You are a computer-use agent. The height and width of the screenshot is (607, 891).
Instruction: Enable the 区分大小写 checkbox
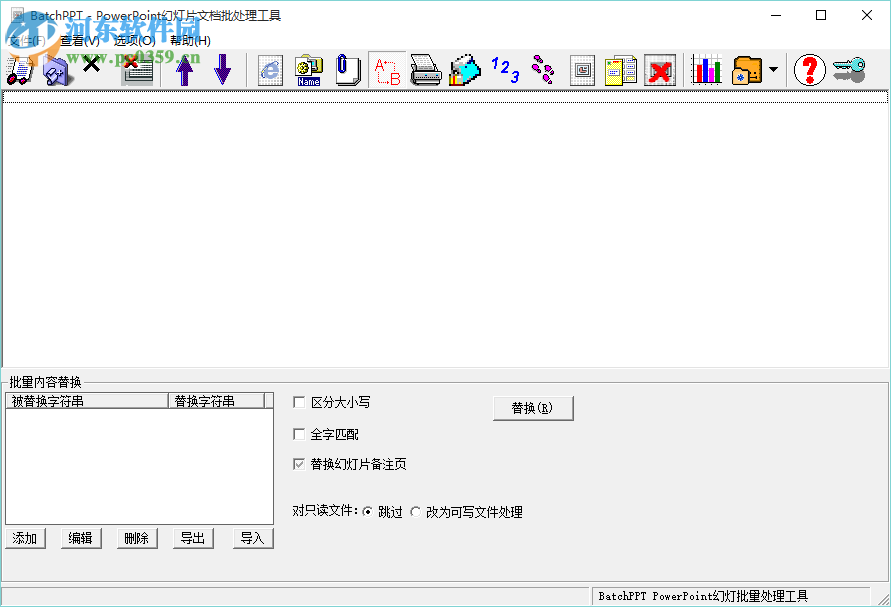point(298,402)
